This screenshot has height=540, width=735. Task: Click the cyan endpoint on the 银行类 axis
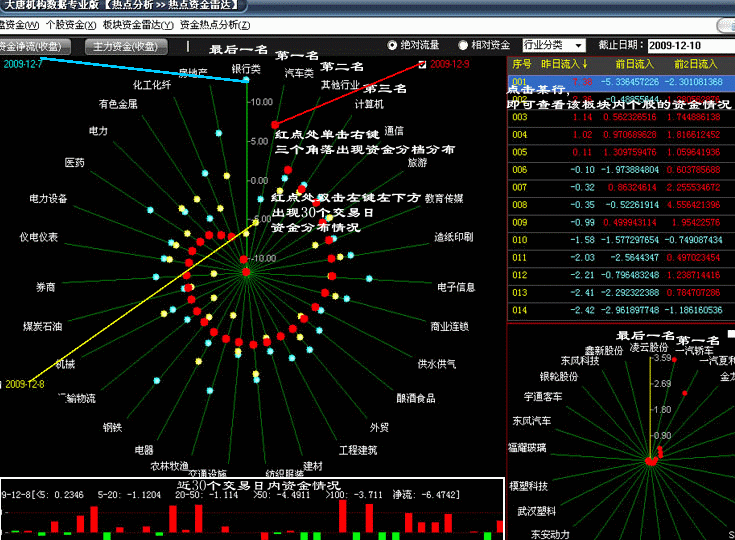coord(246,81)
